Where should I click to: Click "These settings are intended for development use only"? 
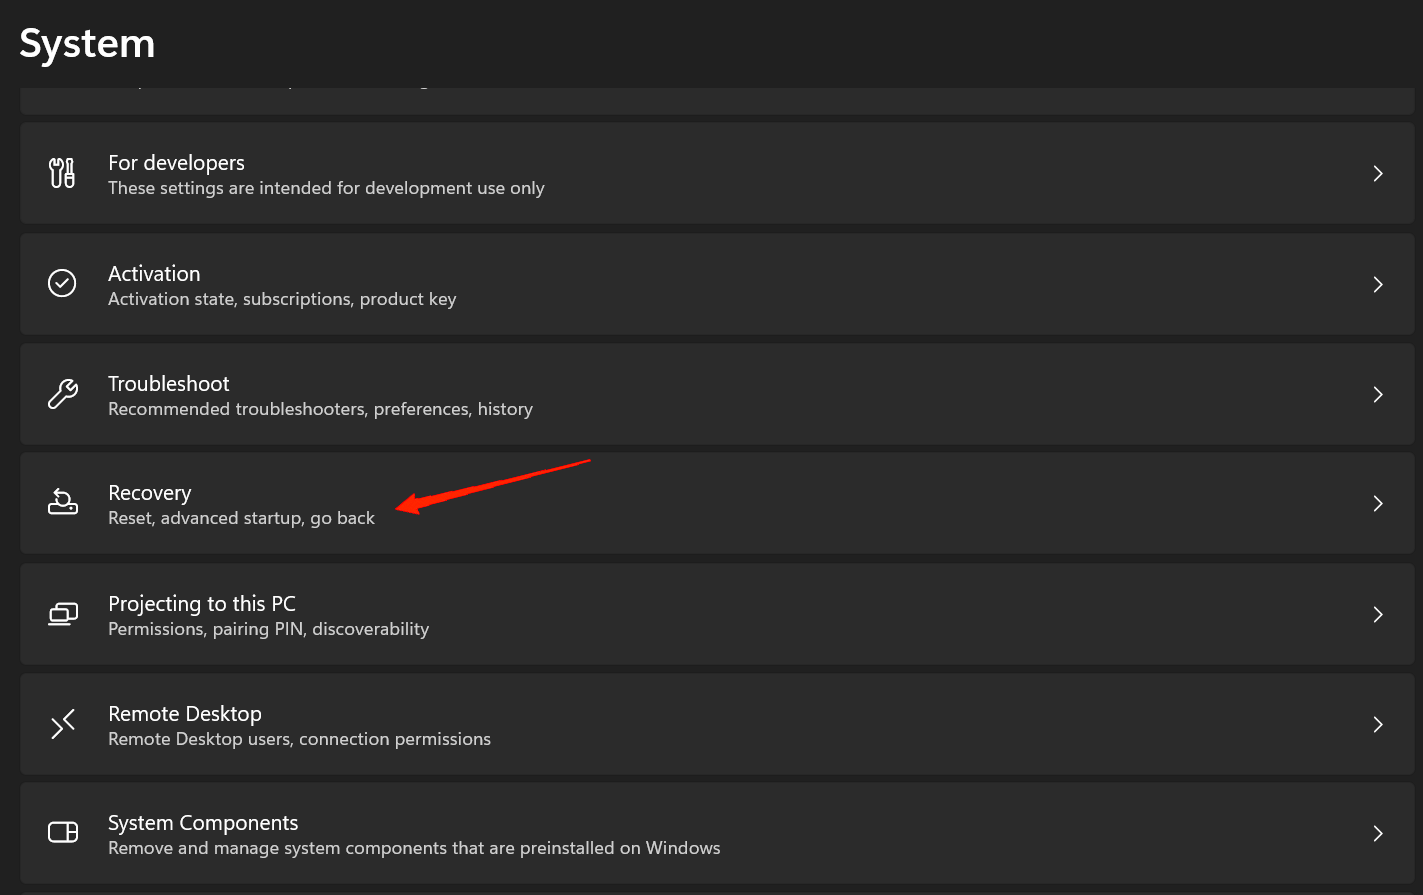click(x=326, y=188)
